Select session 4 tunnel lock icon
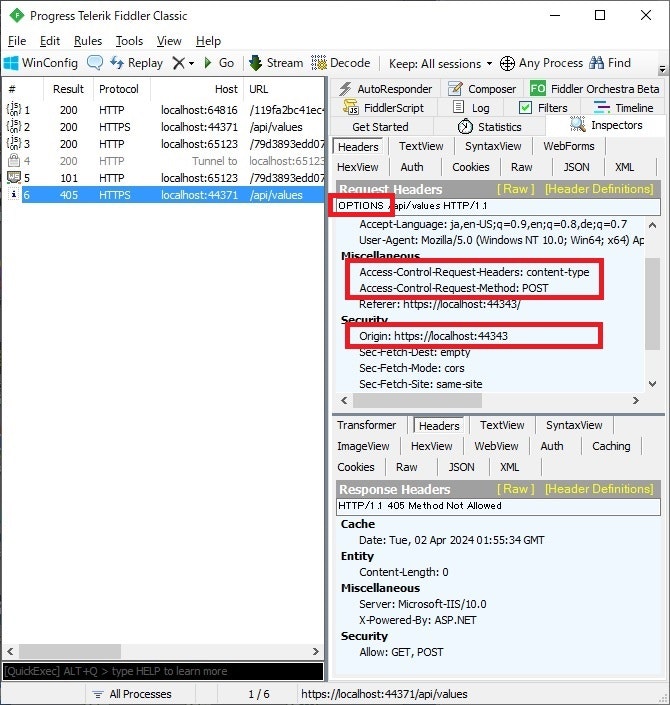Screen dimensions: 670x705 [14, 160]
